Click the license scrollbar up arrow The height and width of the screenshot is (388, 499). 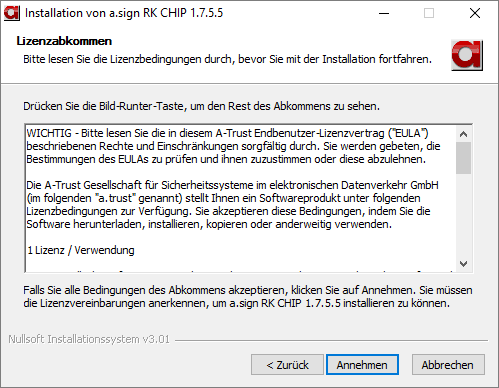[x=463, y=134]
